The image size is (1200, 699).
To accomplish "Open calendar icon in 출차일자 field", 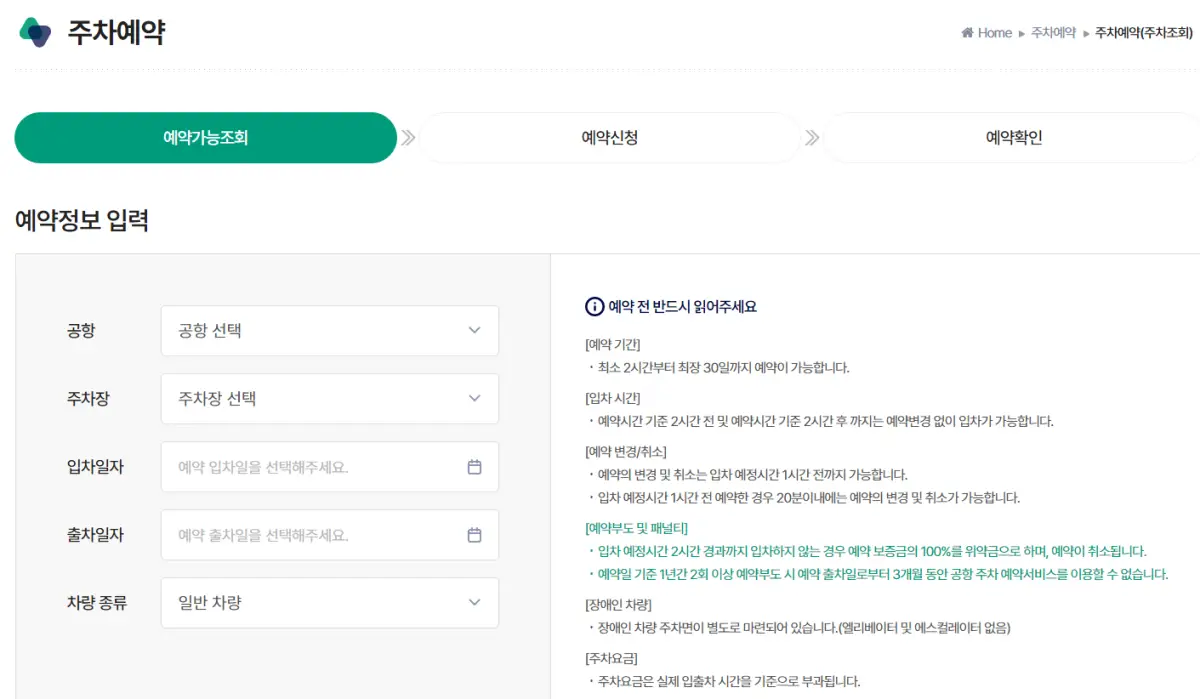I will tap(475, 535).
